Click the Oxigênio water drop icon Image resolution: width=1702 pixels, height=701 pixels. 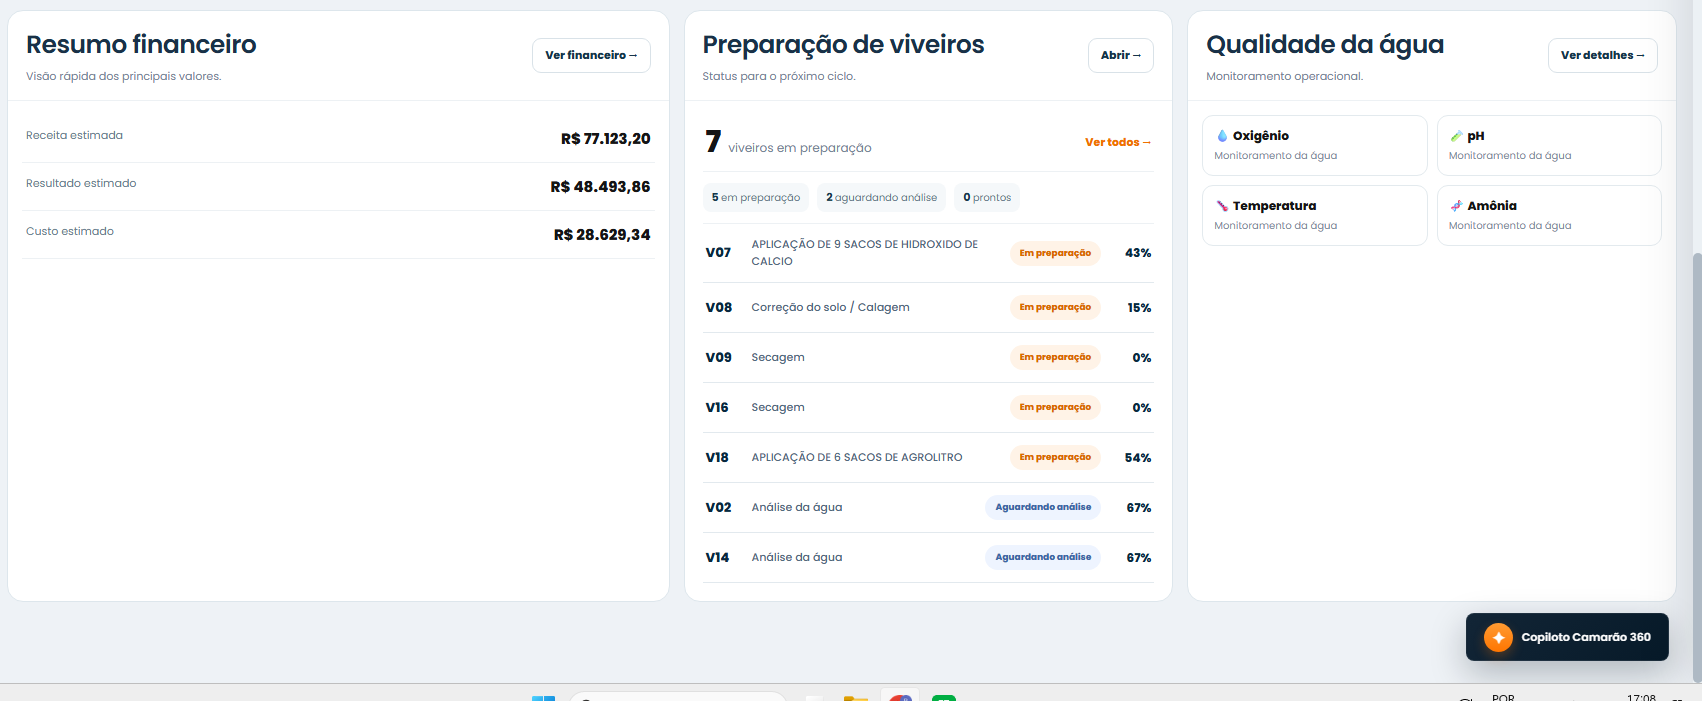pos(1222,136)
